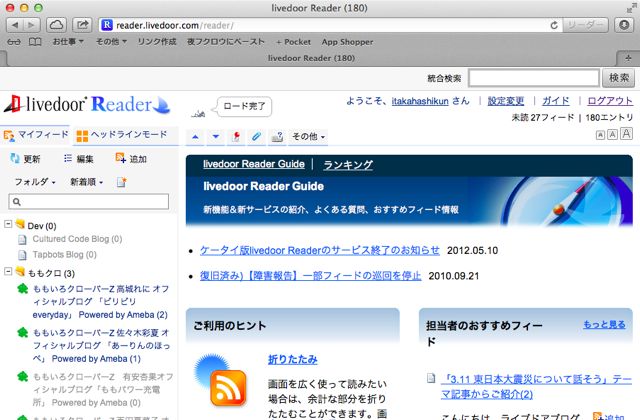Open the その他 toolbar dropdown
The width and height of the screenshot is (640, 420).
coord(309,137)
